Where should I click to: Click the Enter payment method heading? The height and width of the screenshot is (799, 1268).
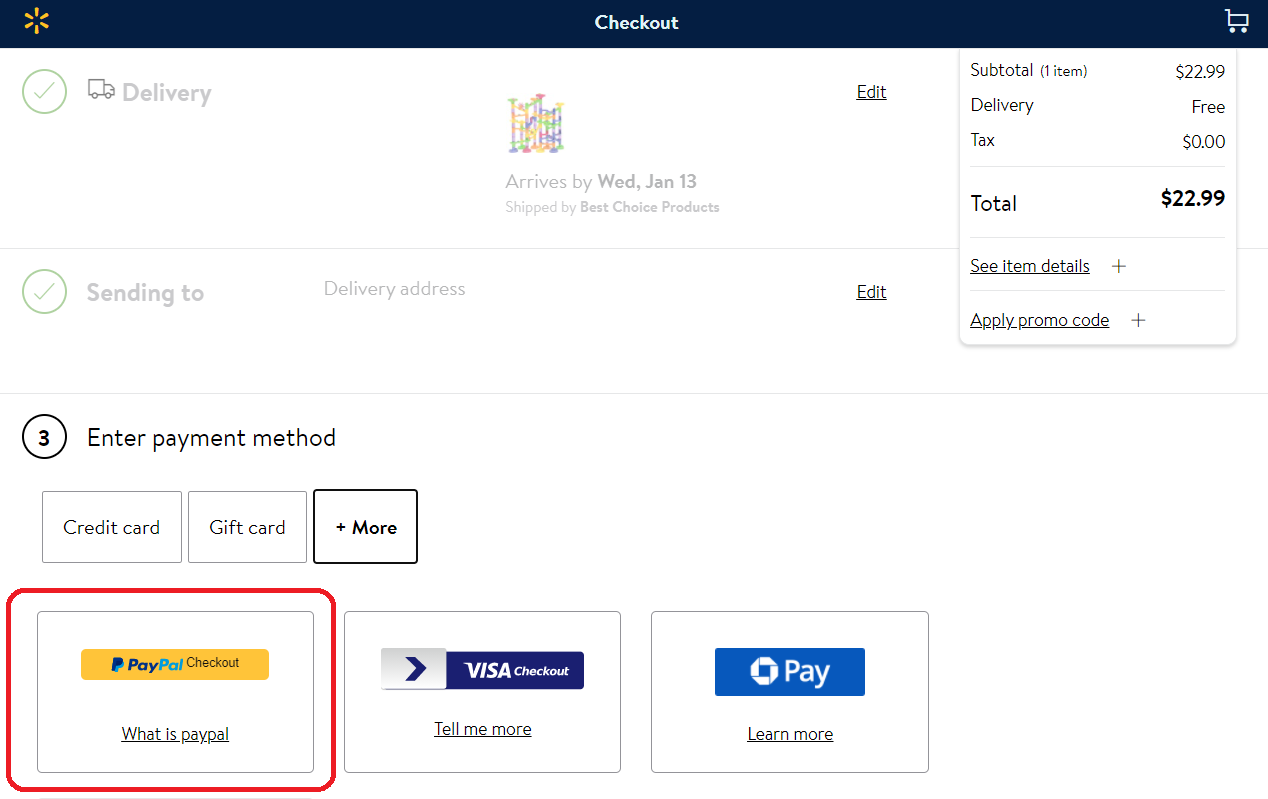[212, 438]
